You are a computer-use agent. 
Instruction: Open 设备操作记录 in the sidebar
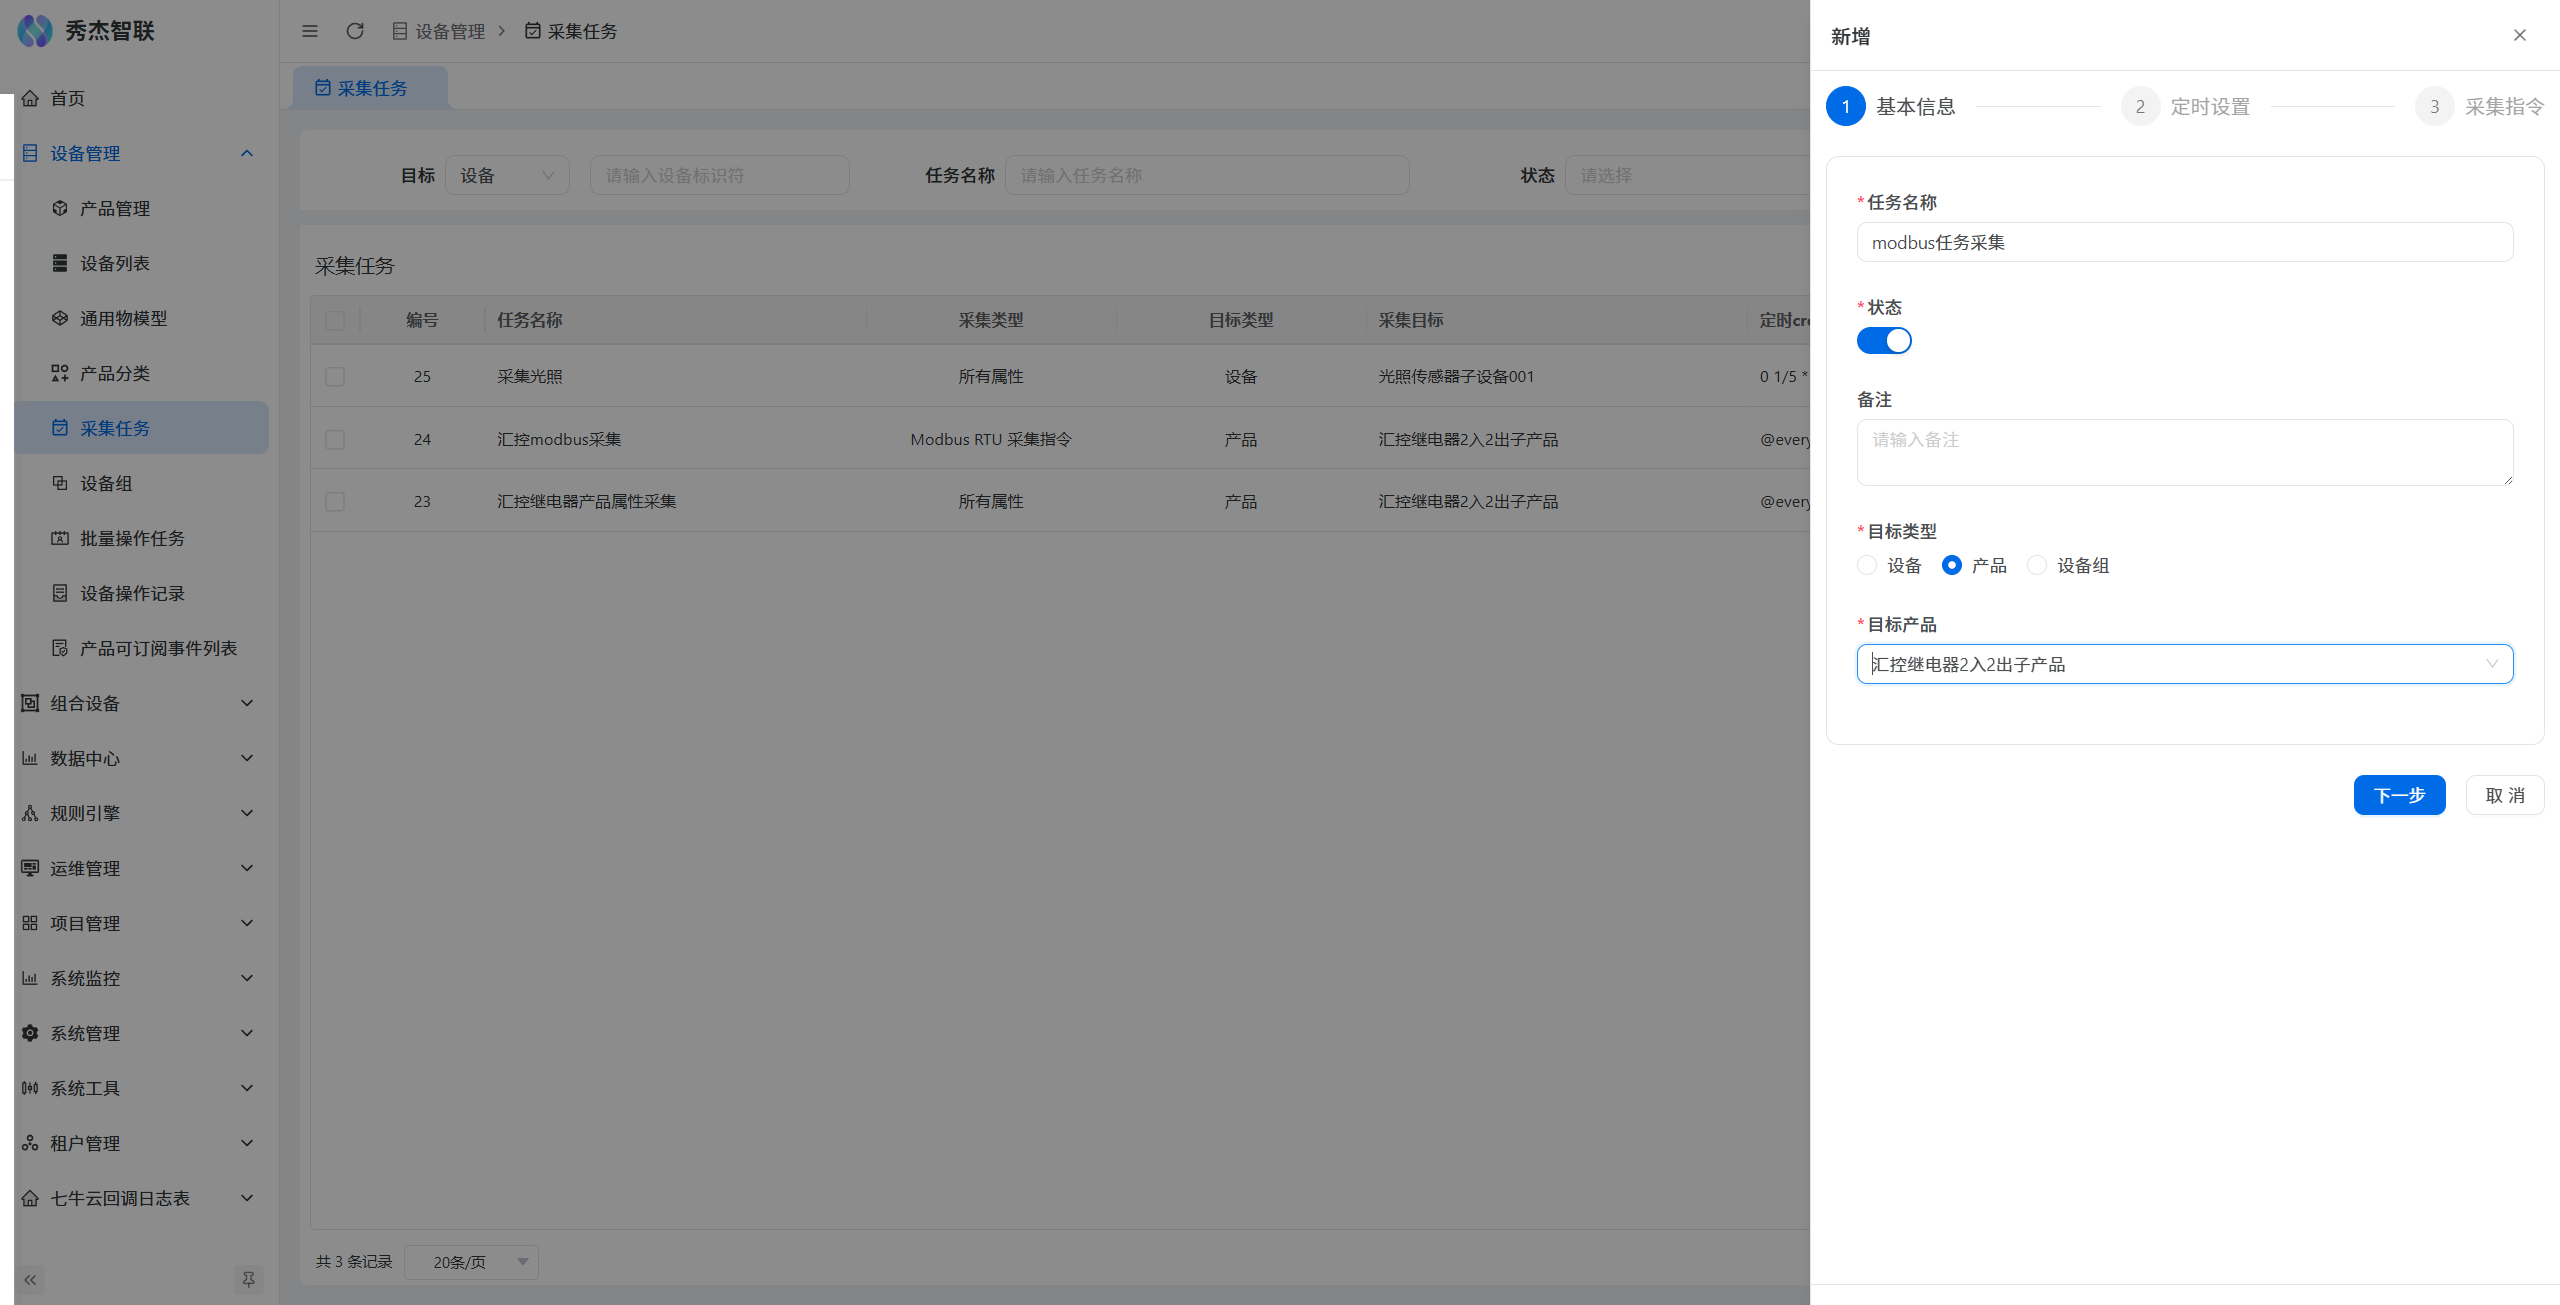pos(132,593)
